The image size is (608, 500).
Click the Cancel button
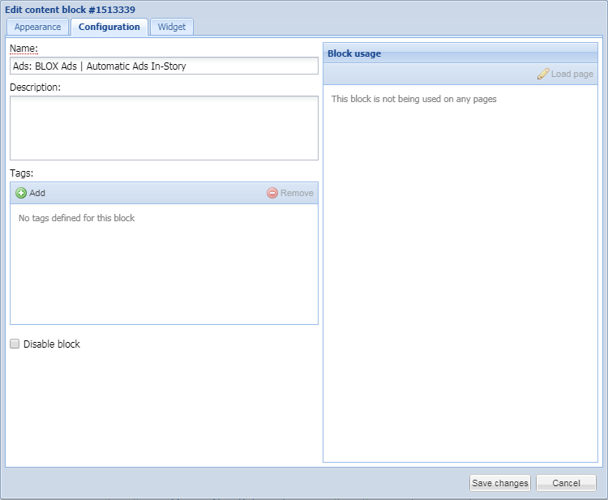[x=566, y=483]
